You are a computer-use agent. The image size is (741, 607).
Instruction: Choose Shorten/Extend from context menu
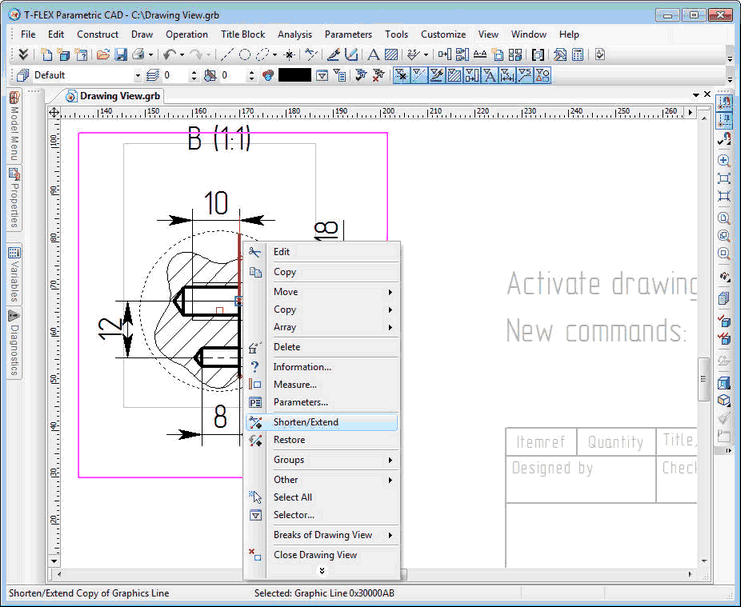[x=306, y=422]
